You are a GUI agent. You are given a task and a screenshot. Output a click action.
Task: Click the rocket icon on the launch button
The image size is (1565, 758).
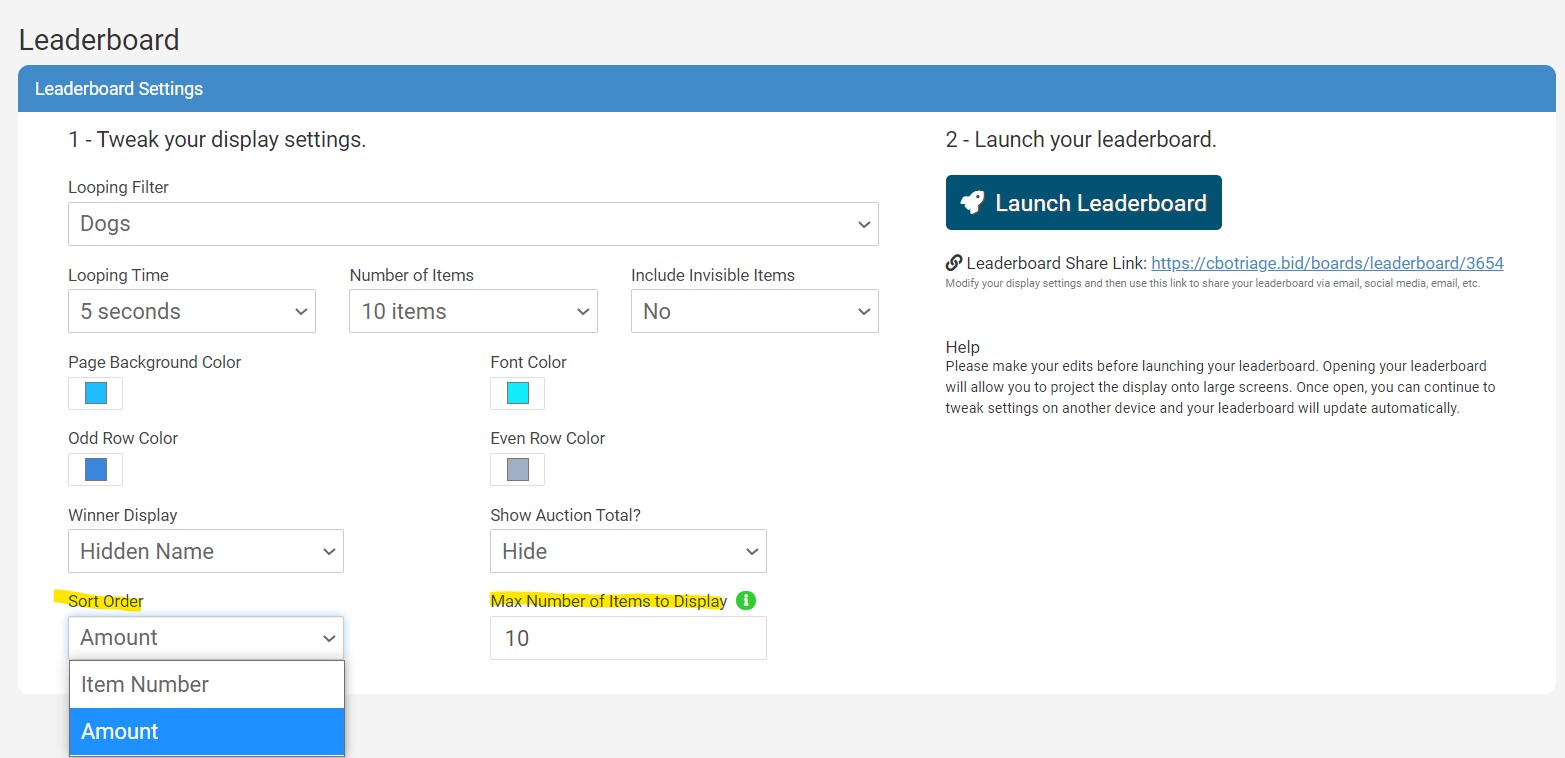(972, 203)
